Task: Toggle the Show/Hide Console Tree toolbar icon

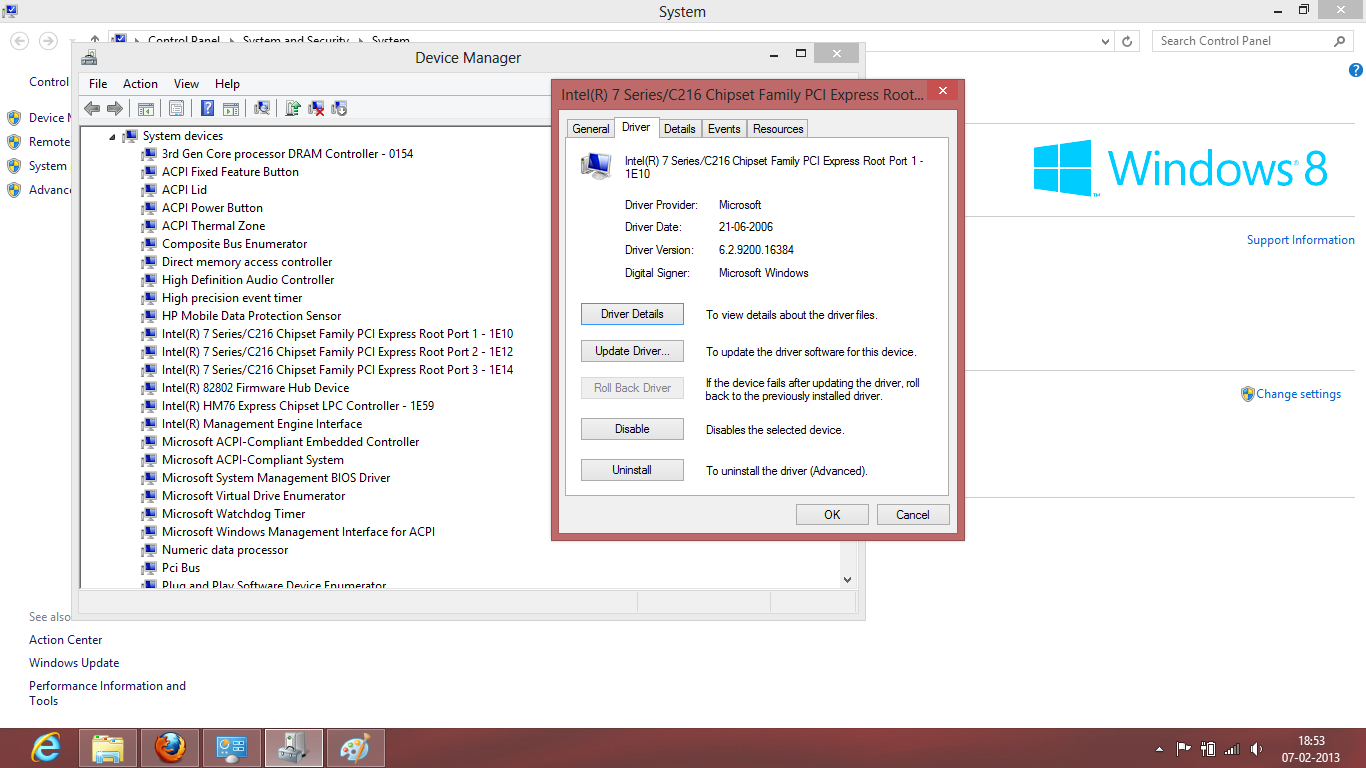Action: (x=146, y=108)
